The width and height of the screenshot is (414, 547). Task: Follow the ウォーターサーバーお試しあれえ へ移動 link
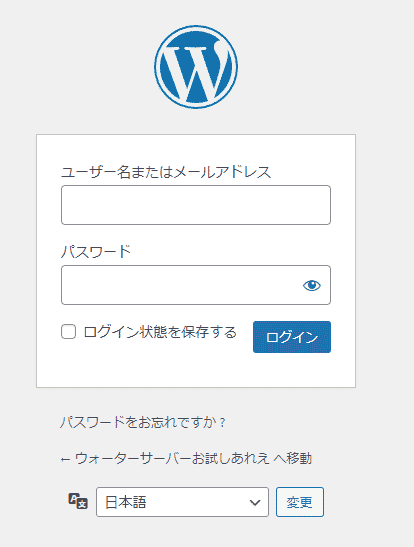186,458
